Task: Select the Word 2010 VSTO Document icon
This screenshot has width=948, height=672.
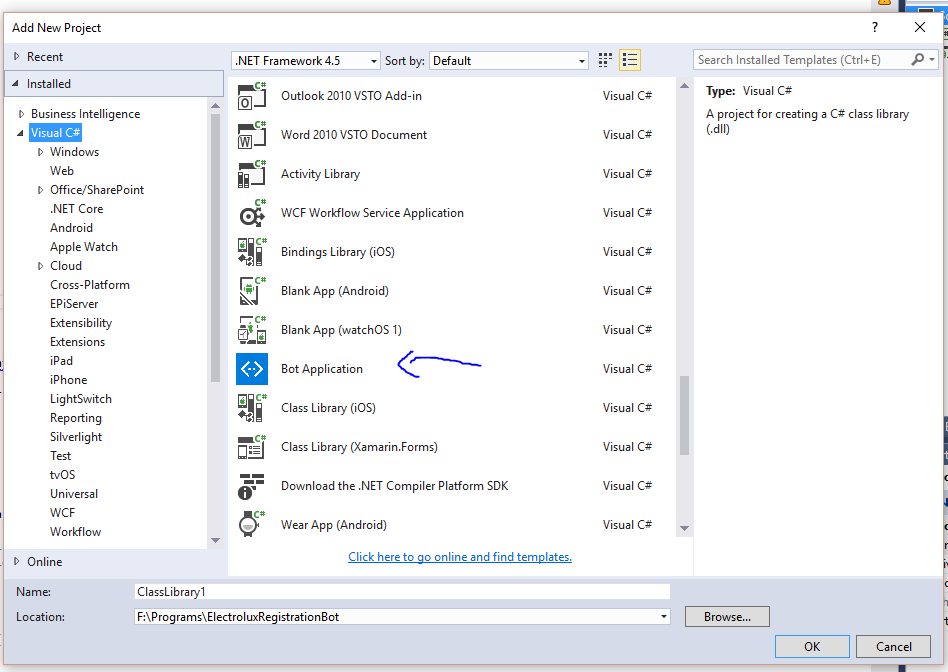Action: pyautogui.click(x=252, y=135)
